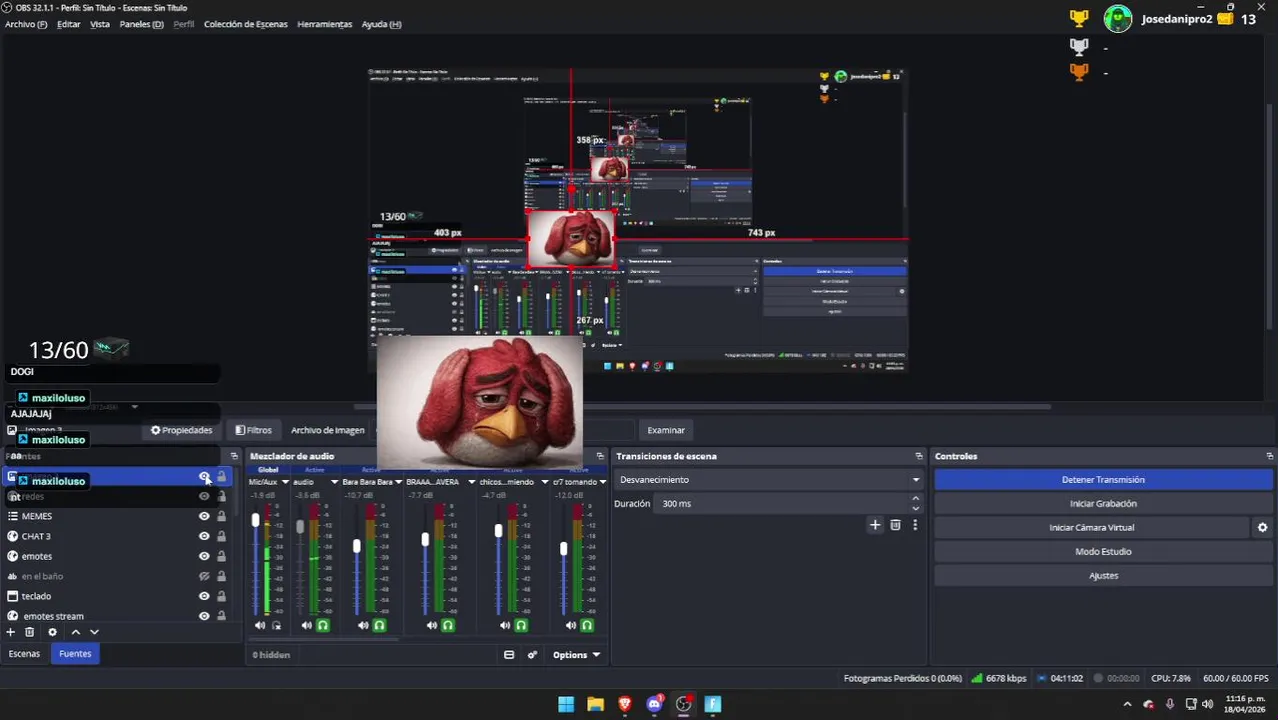The width and height of the screenshot is (1278, 720).
Task: Open virtual camera settings gear
Action: pyautogui.click(x=1262, y=528)
